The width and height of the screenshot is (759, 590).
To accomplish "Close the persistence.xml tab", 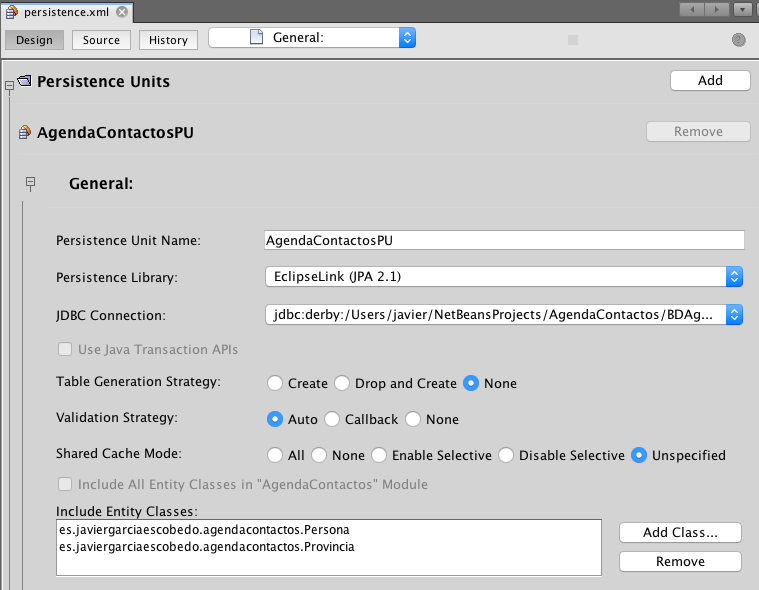I will 121,13.
